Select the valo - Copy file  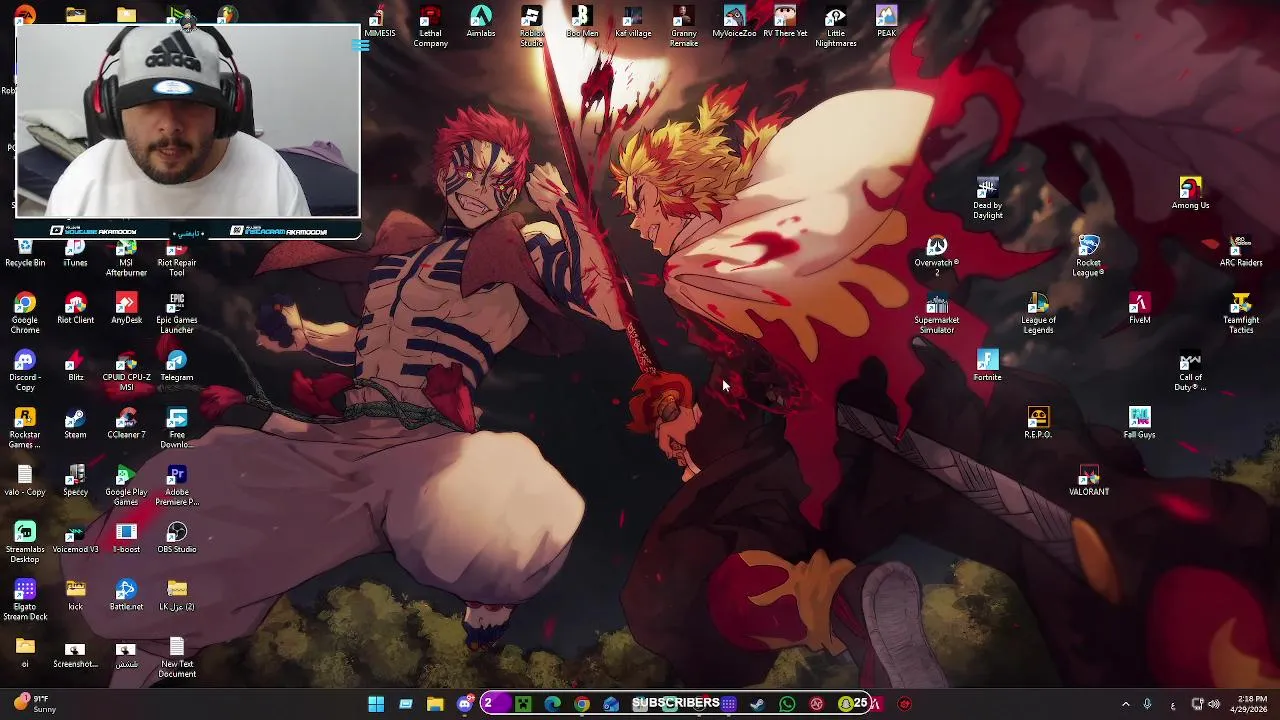click(25, 481)
